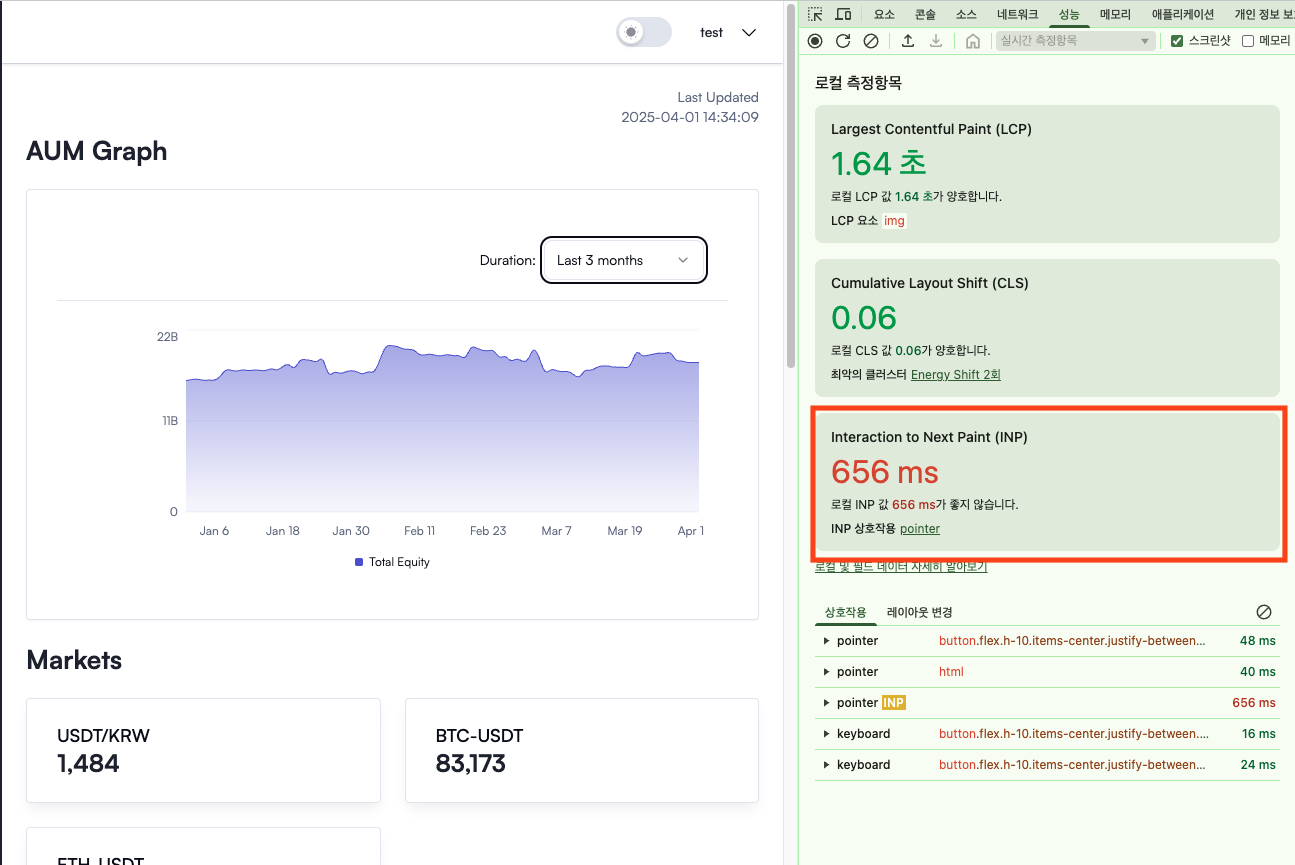Click the 2025-04-01 14:34:09 timestamp
This screenshot has width=1295, height=865.
click(x=690, y=117)
